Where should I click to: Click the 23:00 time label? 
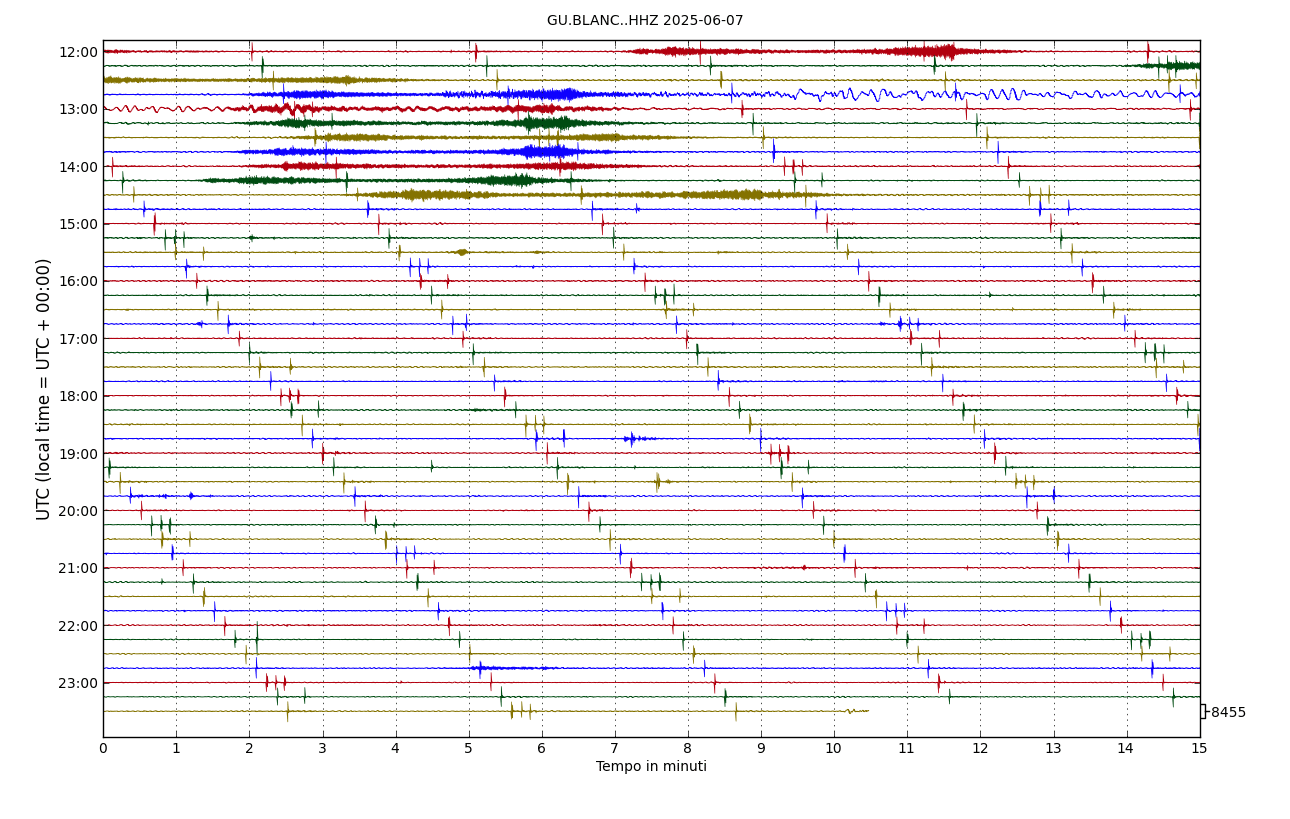point(79,683)
